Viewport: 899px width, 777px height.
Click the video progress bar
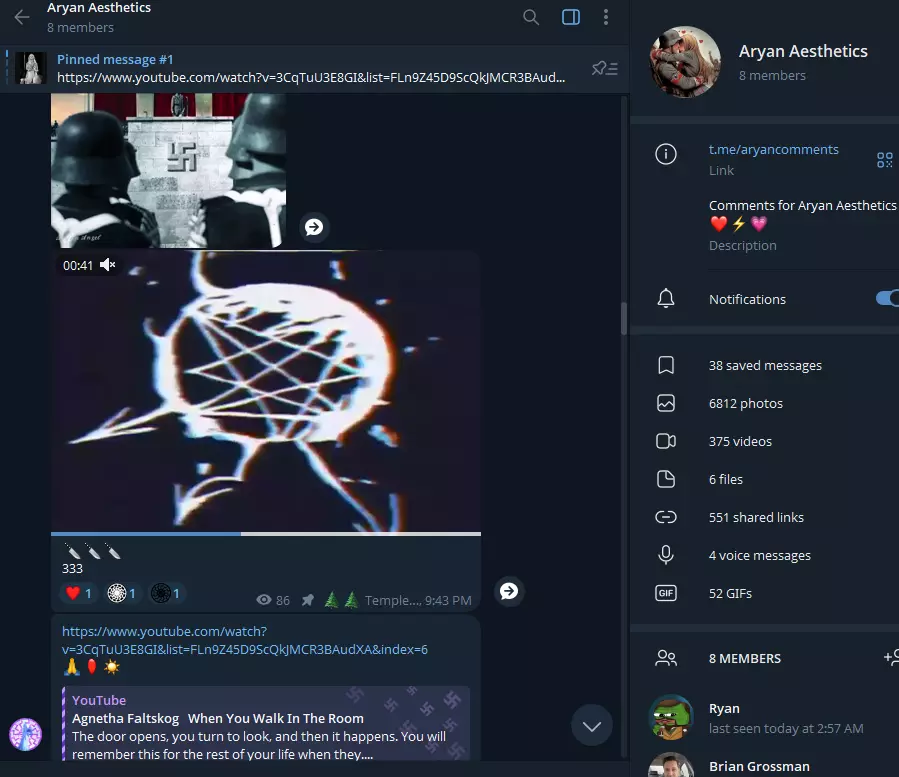(x=265, y=534)
